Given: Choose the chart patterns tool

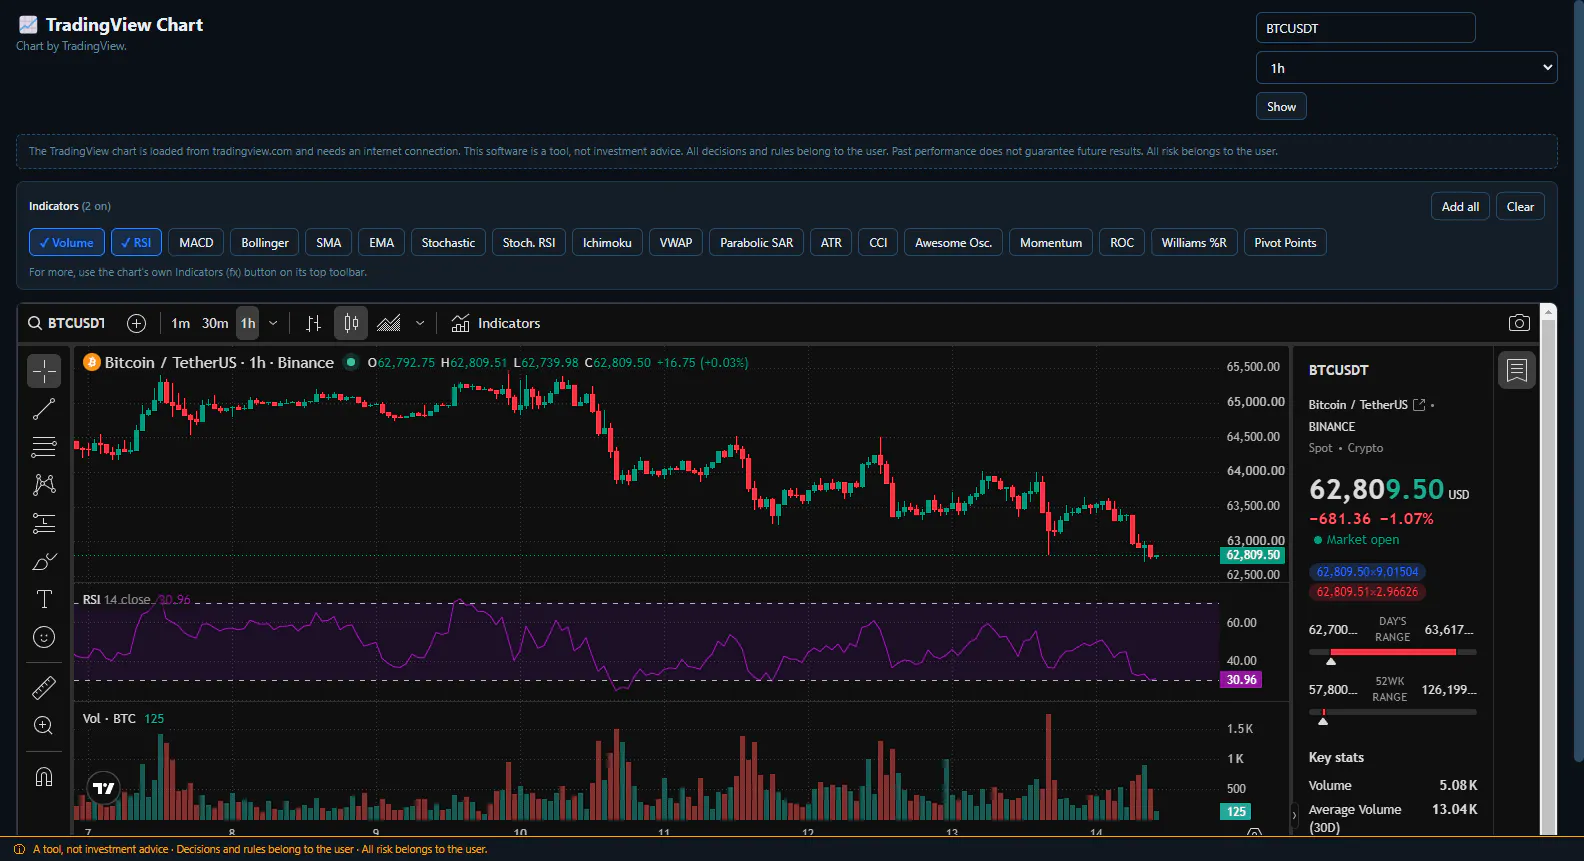Looking at the screenshot, I should [x=44, y=485].
